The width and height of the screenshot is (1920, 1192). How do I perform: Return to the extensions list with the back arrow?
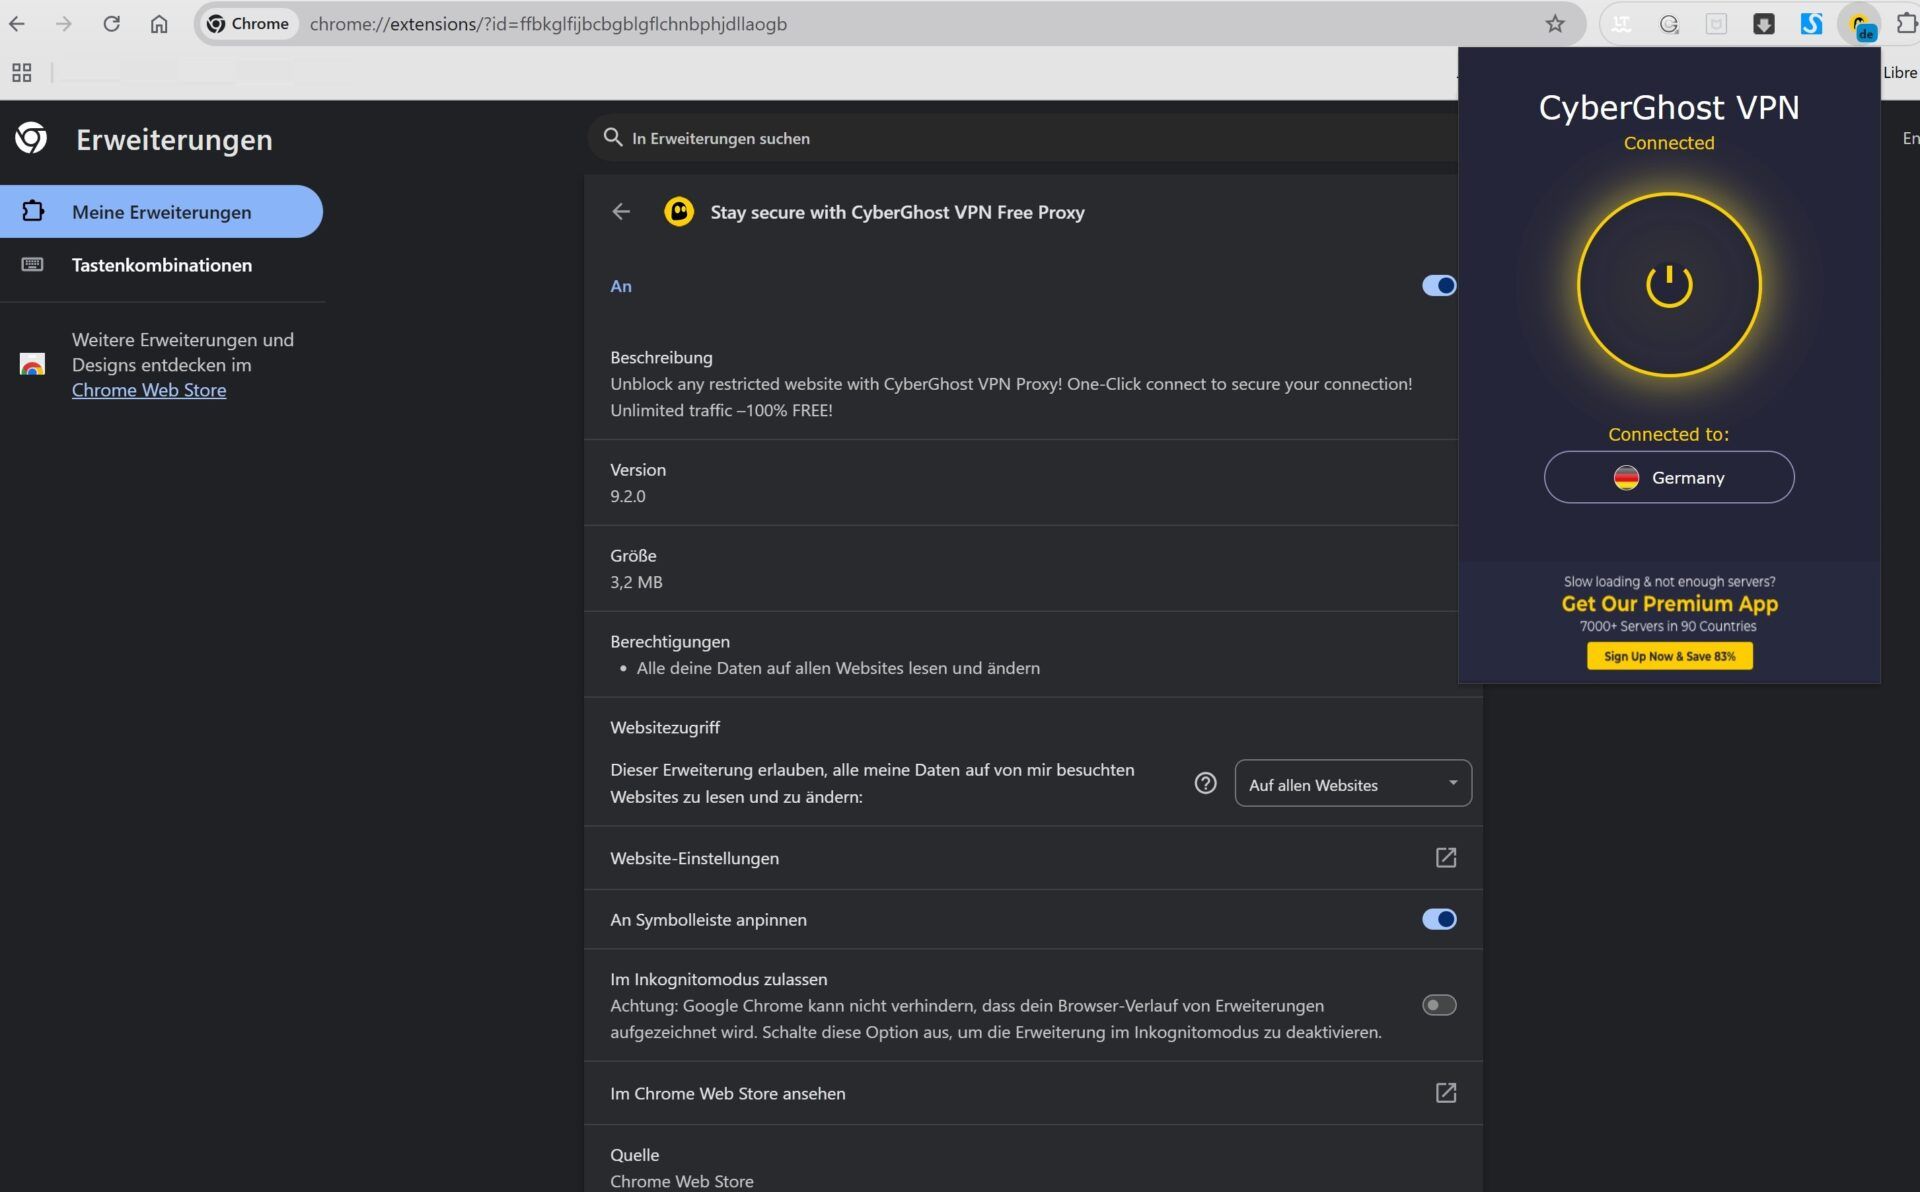(621, 211)
